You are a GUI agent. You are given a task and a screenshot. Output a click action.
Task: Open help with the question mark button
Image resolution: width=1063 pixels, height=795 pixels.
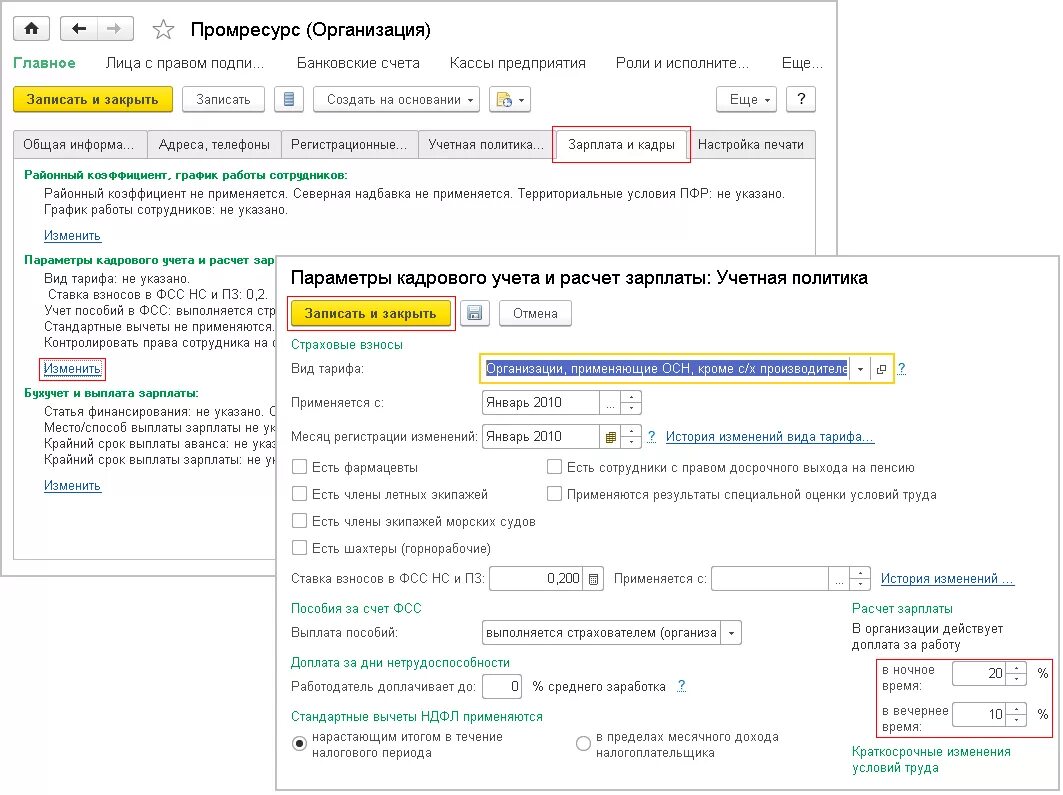801,100
